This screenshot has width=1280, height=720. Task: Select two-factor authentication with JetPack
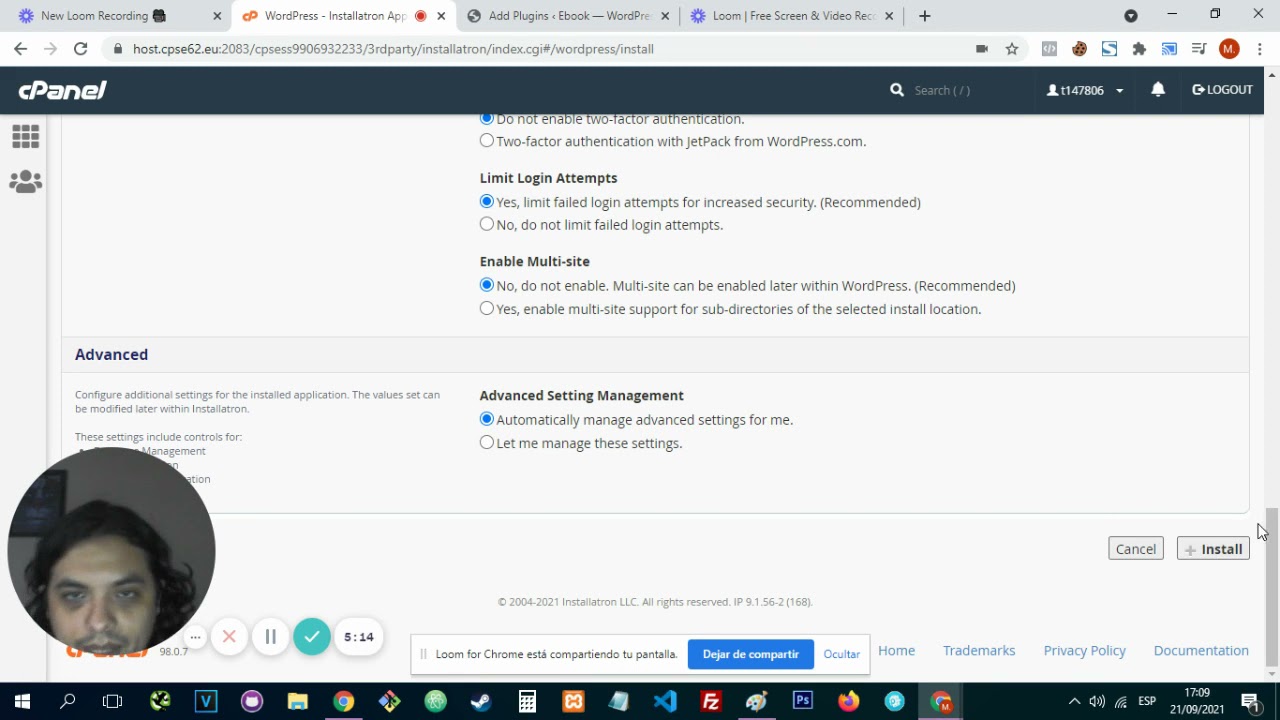[487, 141]
